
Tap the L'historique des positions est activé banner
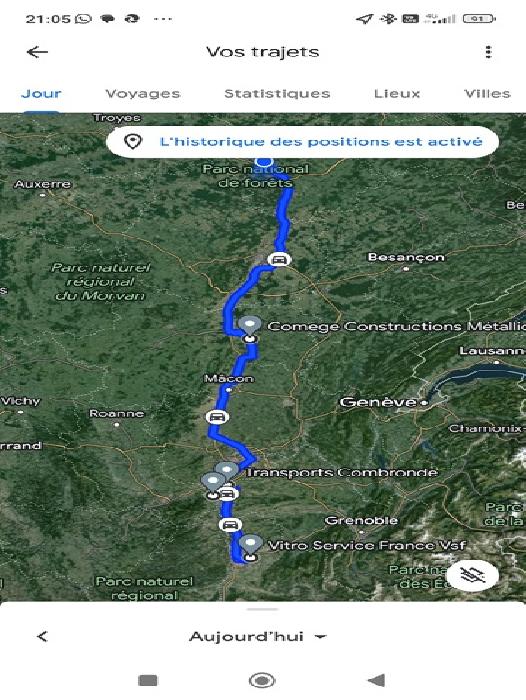(x=302, y=142)
